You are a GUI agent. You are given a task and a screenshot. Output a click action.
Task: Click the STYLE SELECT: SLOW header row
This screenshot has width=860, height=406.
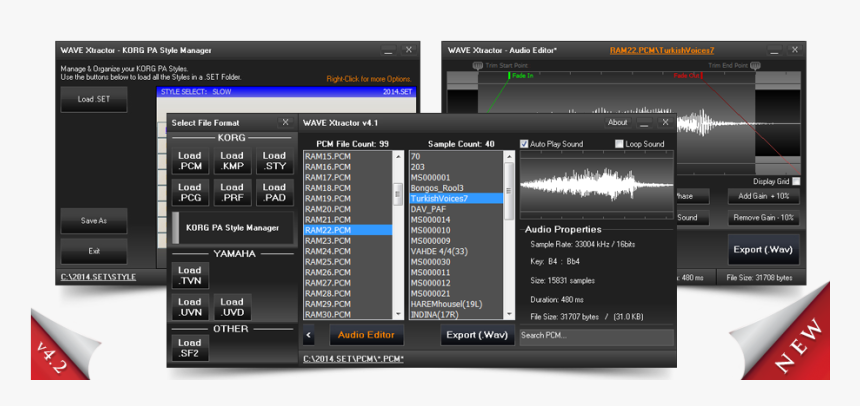[x=286, y=92]
